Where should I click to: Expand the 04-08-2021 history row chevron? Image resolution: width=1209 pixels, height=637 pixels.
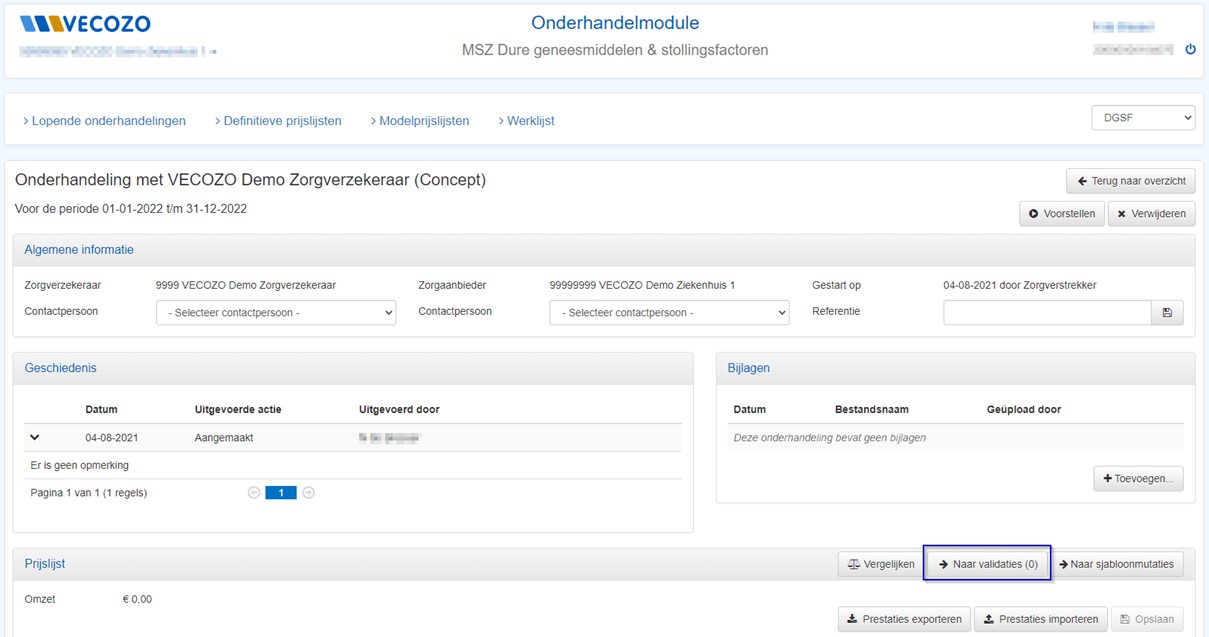click(35, 437)
